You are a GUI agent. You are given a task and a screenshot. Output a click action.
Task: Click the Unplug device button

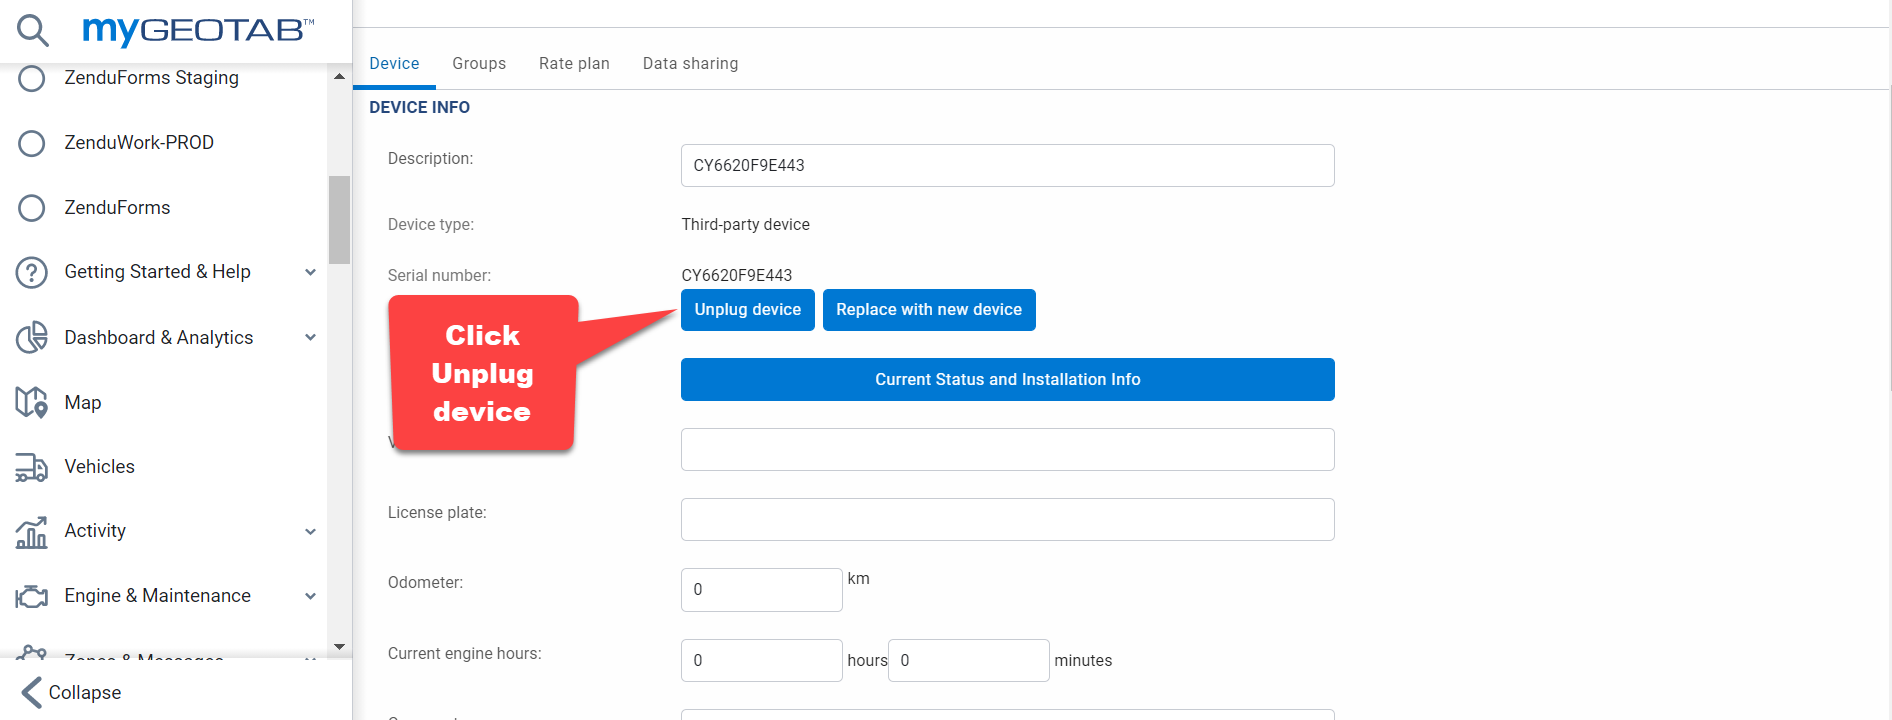click(748, 310)
